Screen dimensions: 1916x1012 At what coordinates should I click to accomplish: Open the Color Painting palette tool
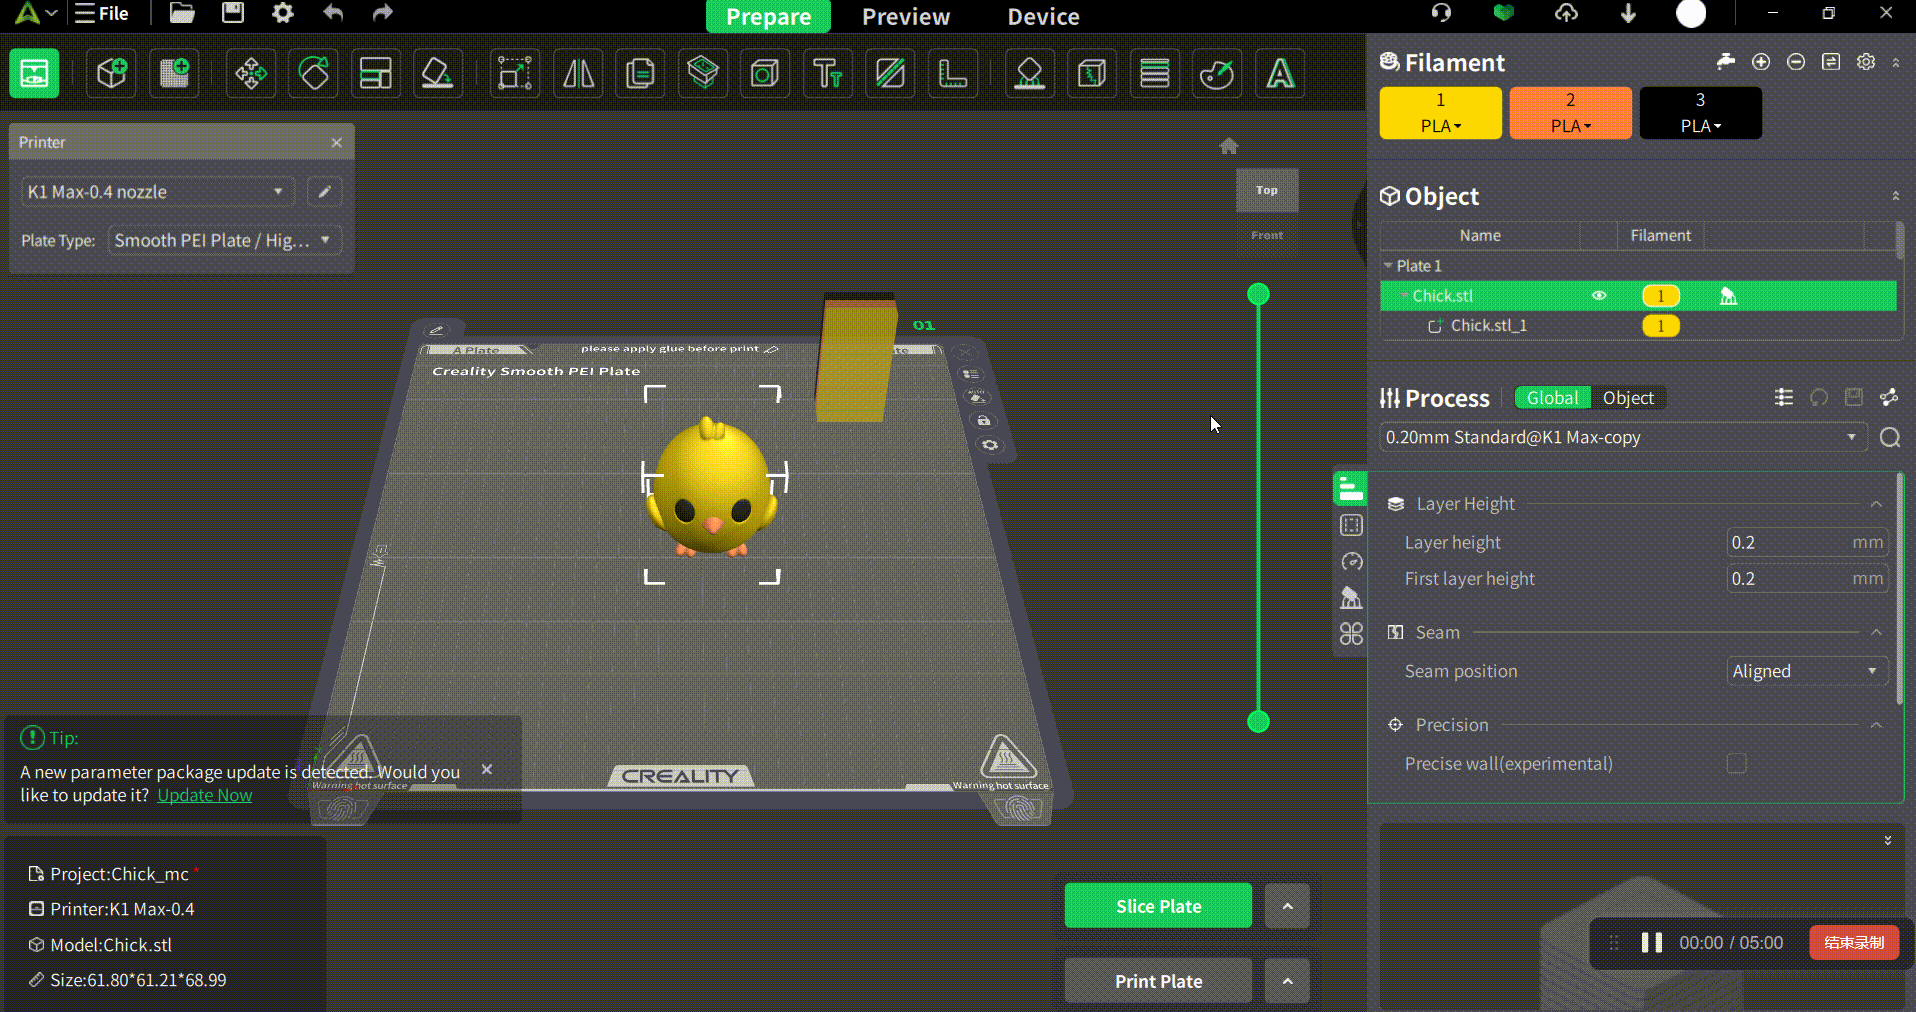(x=1217, y=73)
